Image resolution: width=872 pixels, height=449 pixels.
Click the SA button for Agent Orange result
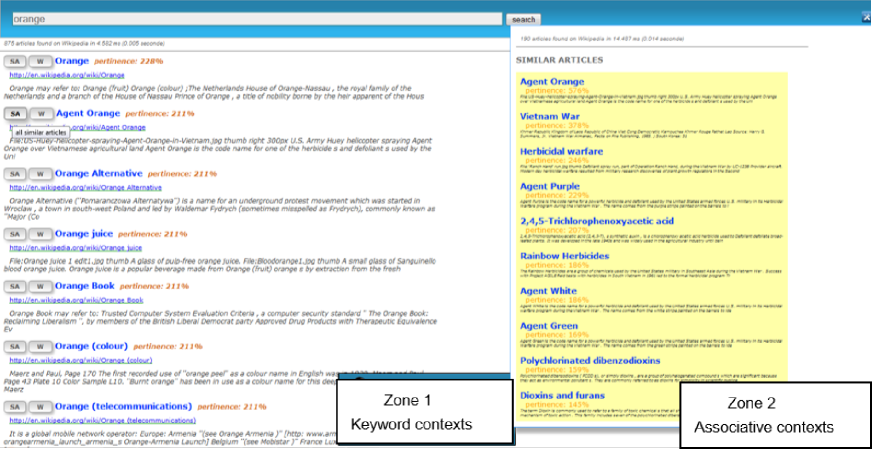(x=15, y=114)
